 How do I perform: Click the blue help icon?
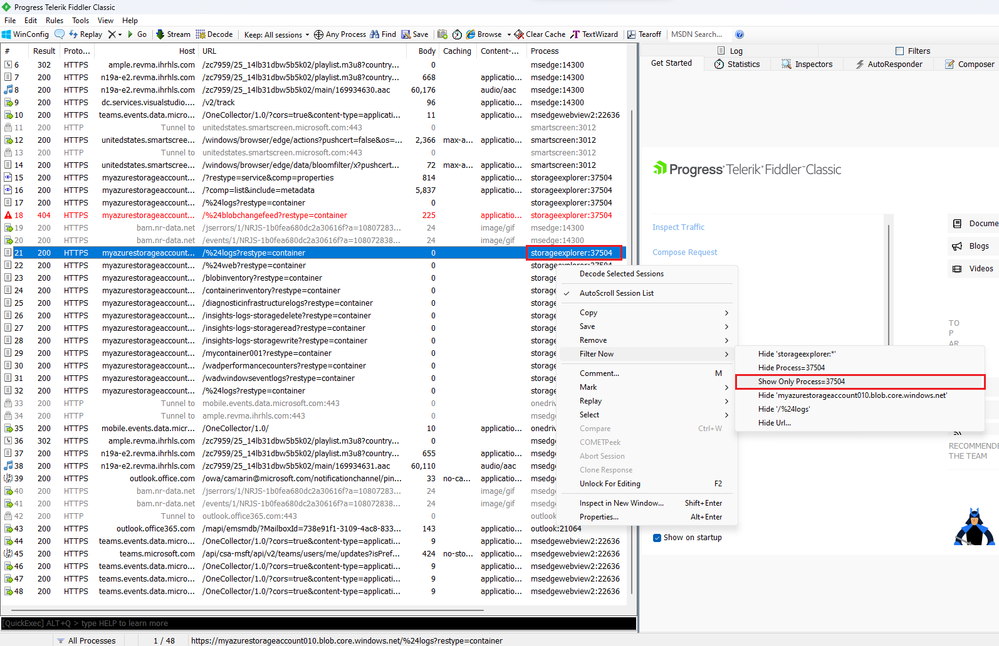(740, 34)
